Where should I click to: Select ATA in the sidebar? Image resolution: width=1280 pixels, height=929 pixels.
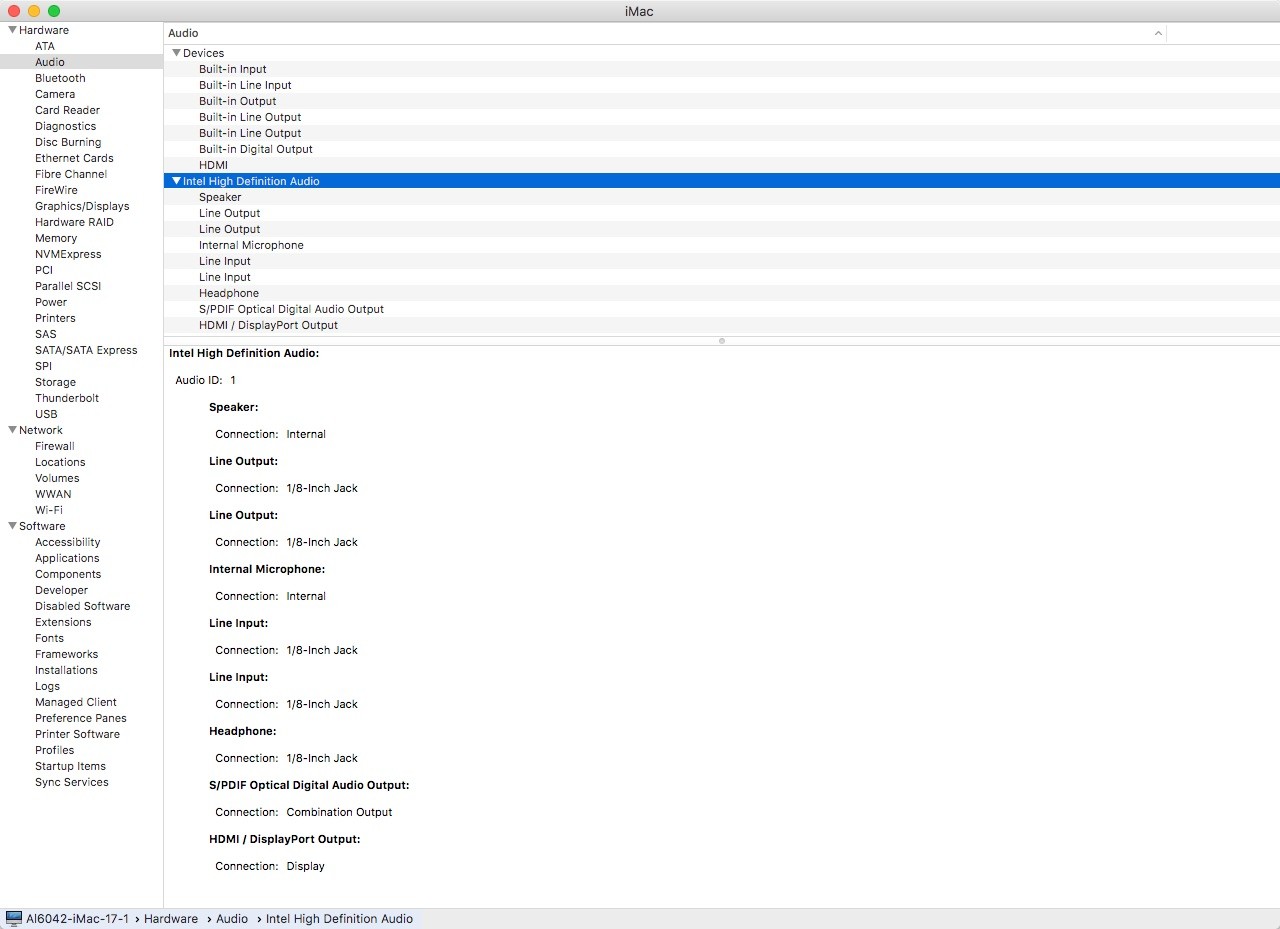click(x=45, y=46)
